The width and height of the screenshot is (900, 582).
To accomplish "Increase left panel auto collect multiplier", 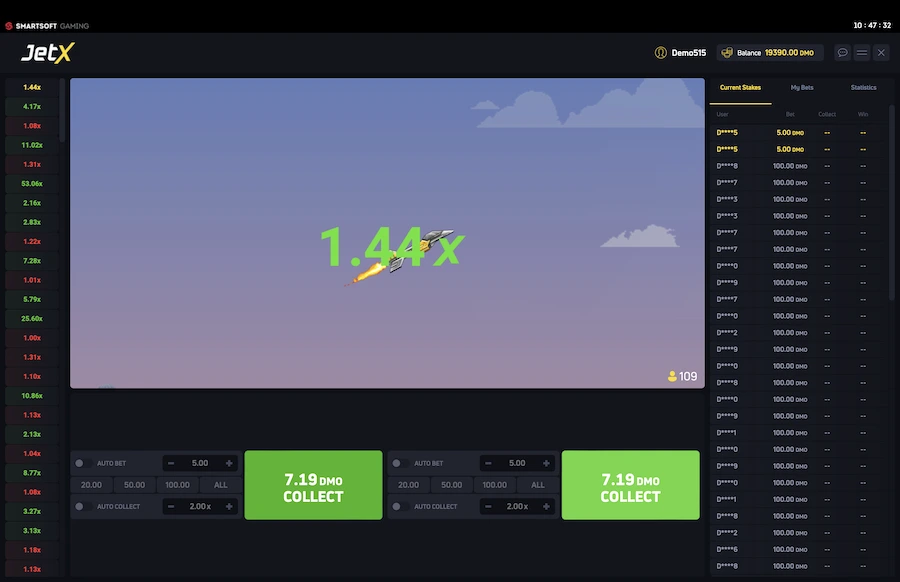I will pyautogui.click(x=229, y=506).
